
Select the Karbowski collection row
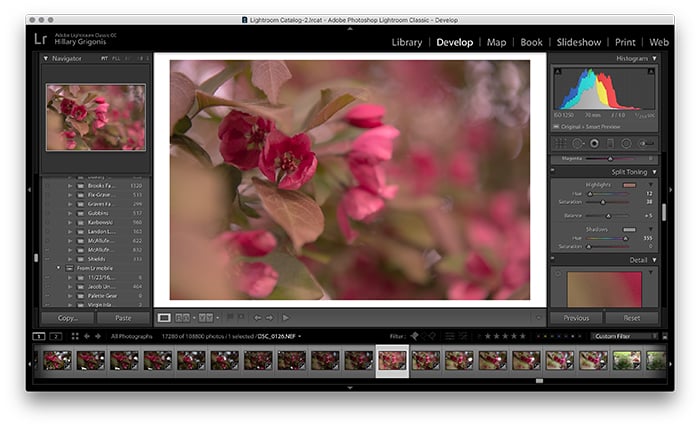[96, 222]
